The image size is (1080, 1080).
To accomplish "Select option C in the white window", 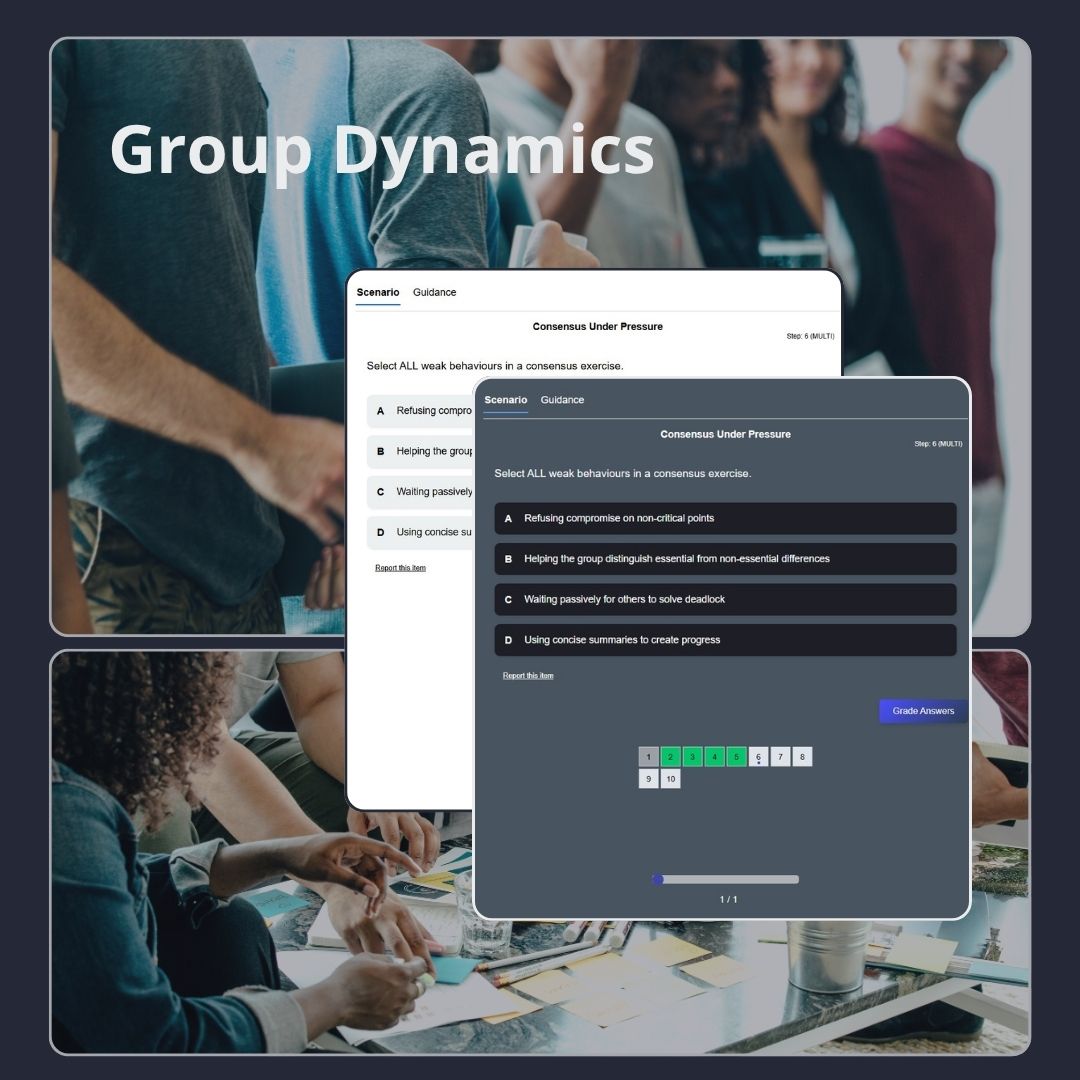I will [420, 492].
